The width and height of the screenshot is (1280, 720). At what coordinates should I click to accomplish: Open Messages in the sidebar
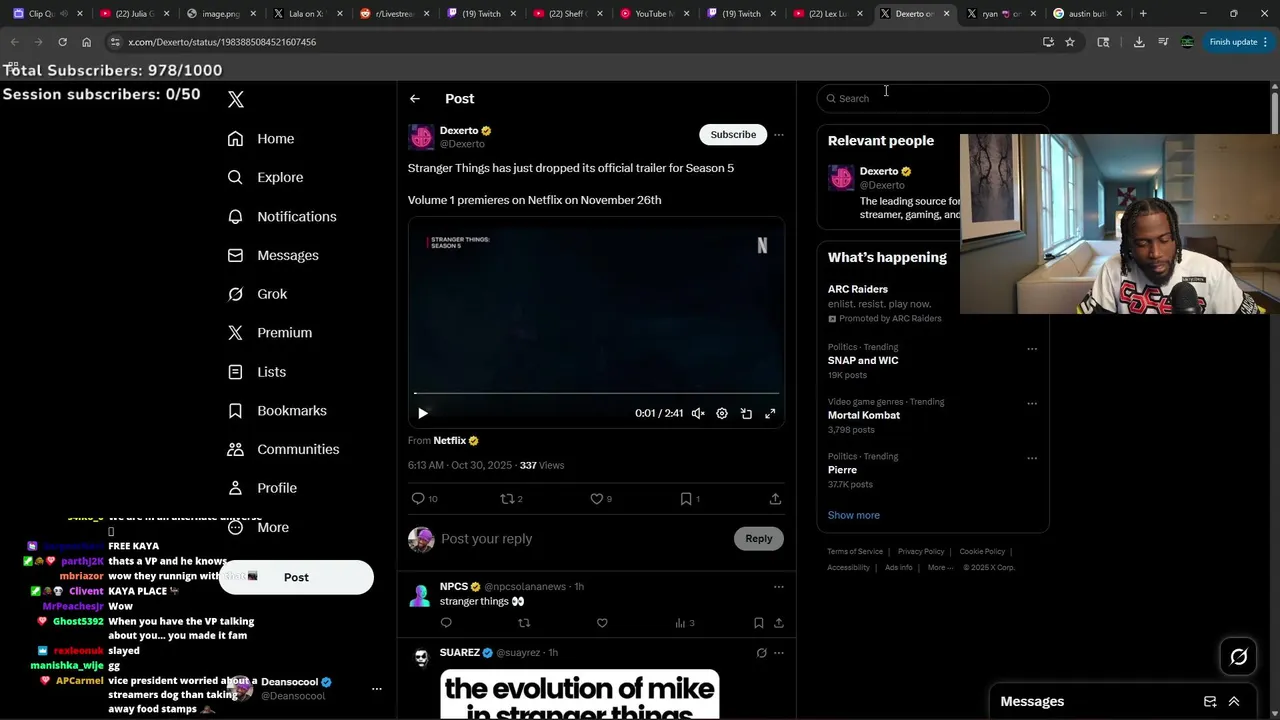coord(273,255)
